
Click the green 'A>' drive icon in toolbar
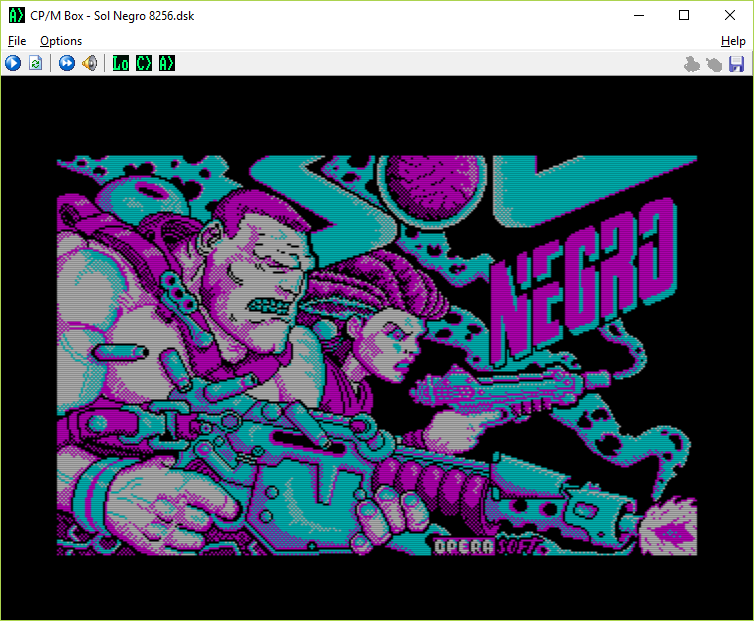pos(167,63)
